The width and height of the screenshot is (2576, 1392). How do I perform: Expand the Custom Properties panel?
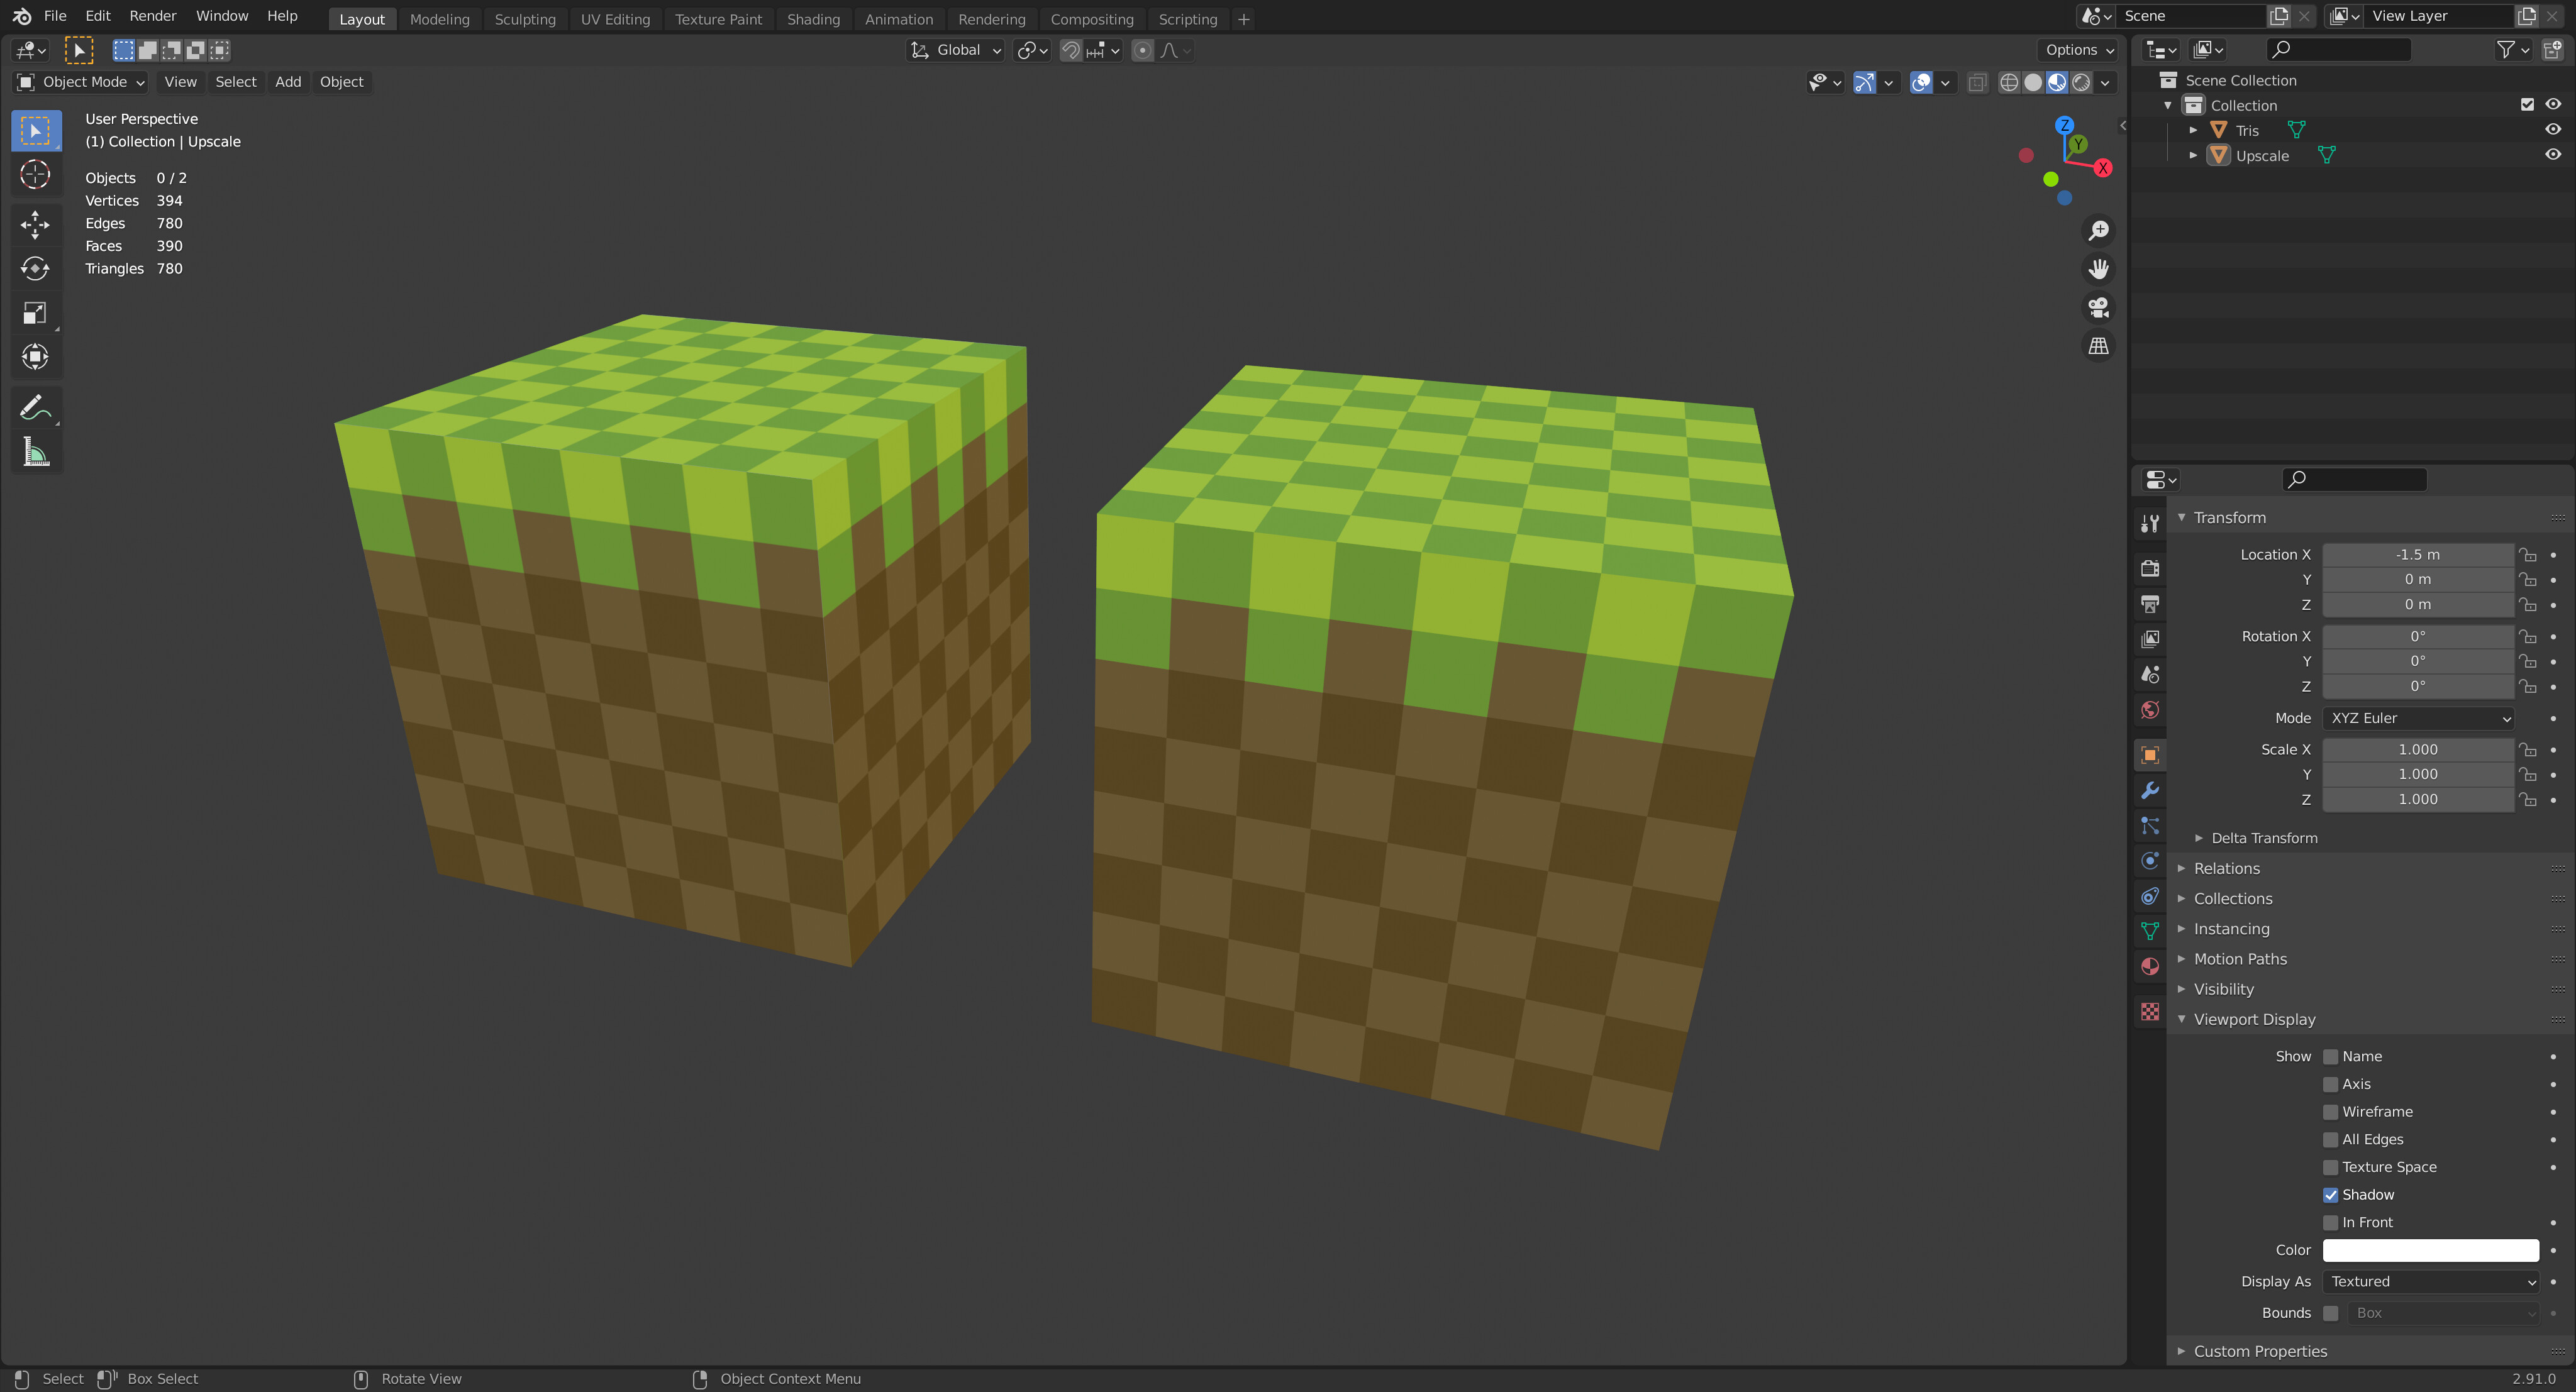[x=2259, y=1352]
